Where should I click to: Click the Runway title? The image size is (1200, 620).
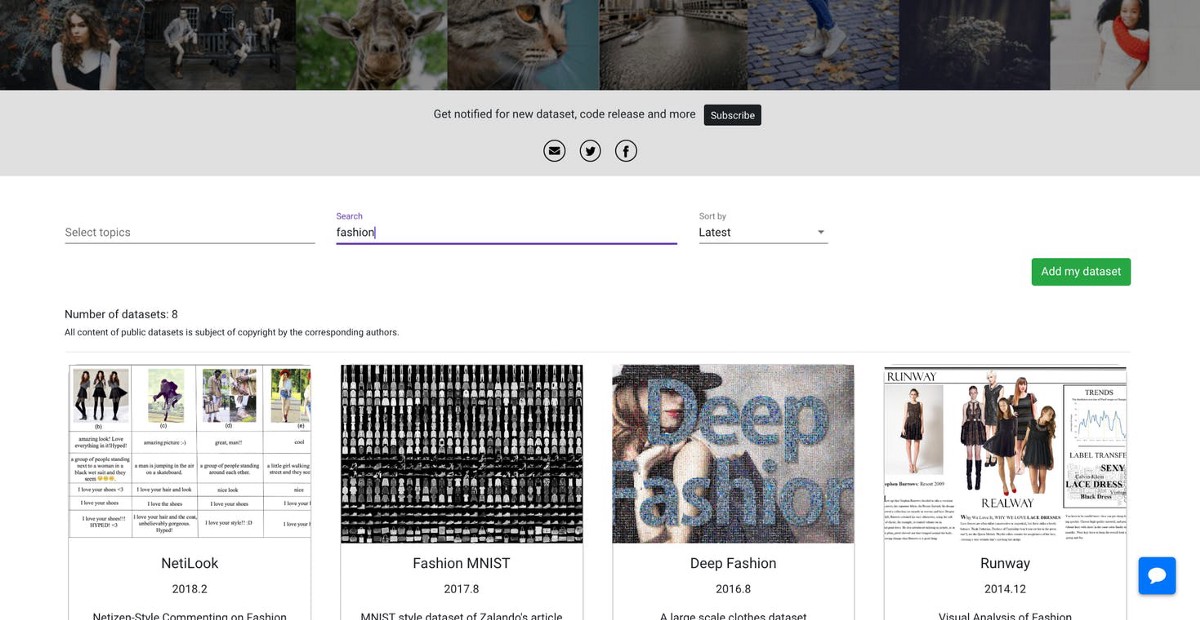click(1005, 563)
